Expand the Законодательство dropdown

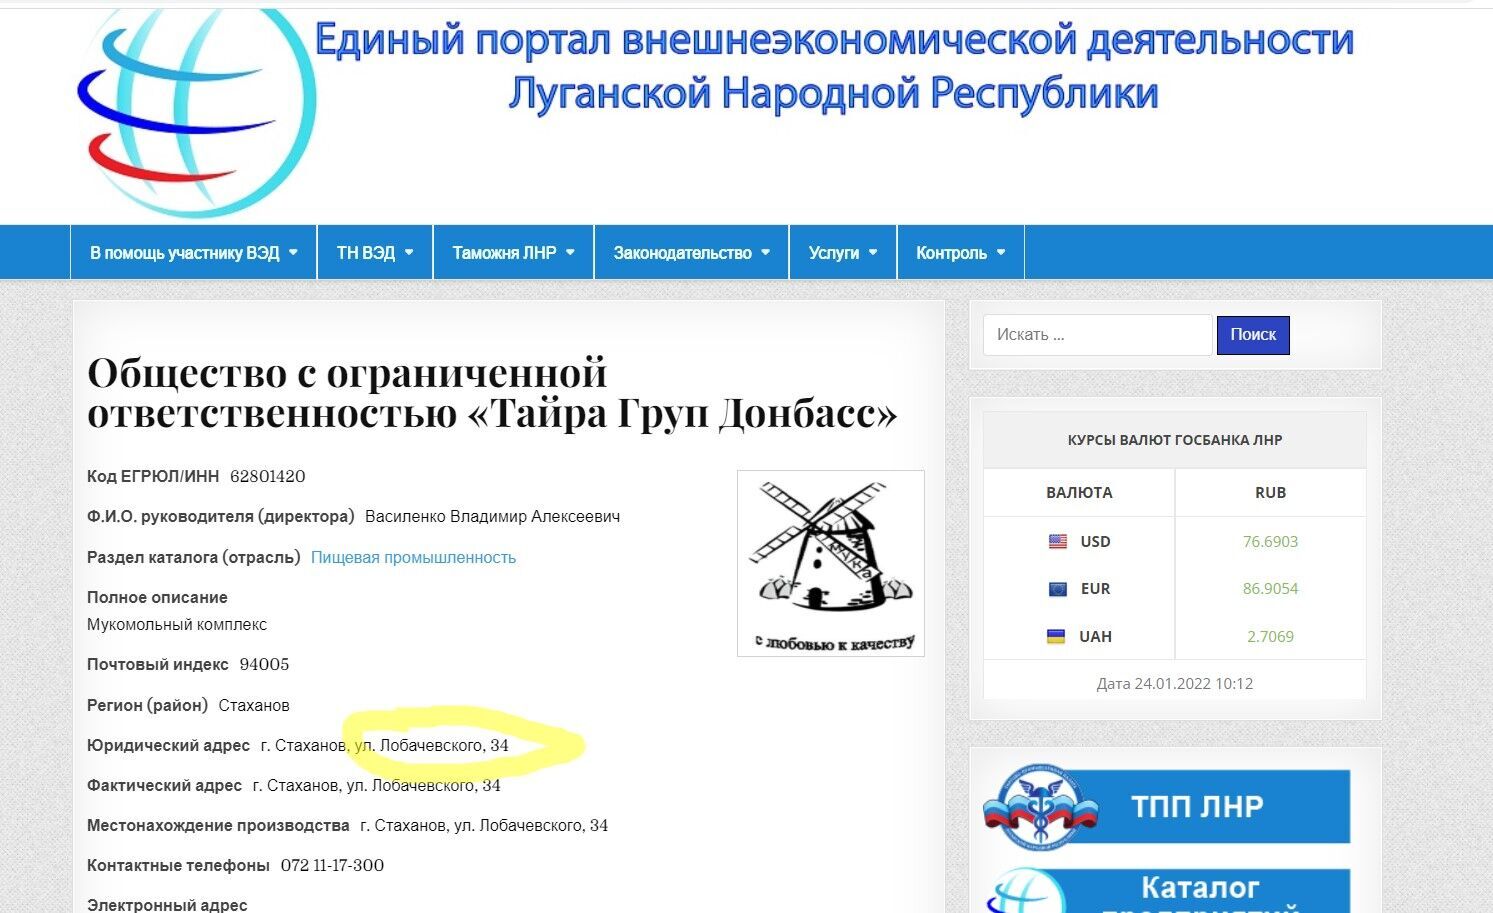[766, 252]
